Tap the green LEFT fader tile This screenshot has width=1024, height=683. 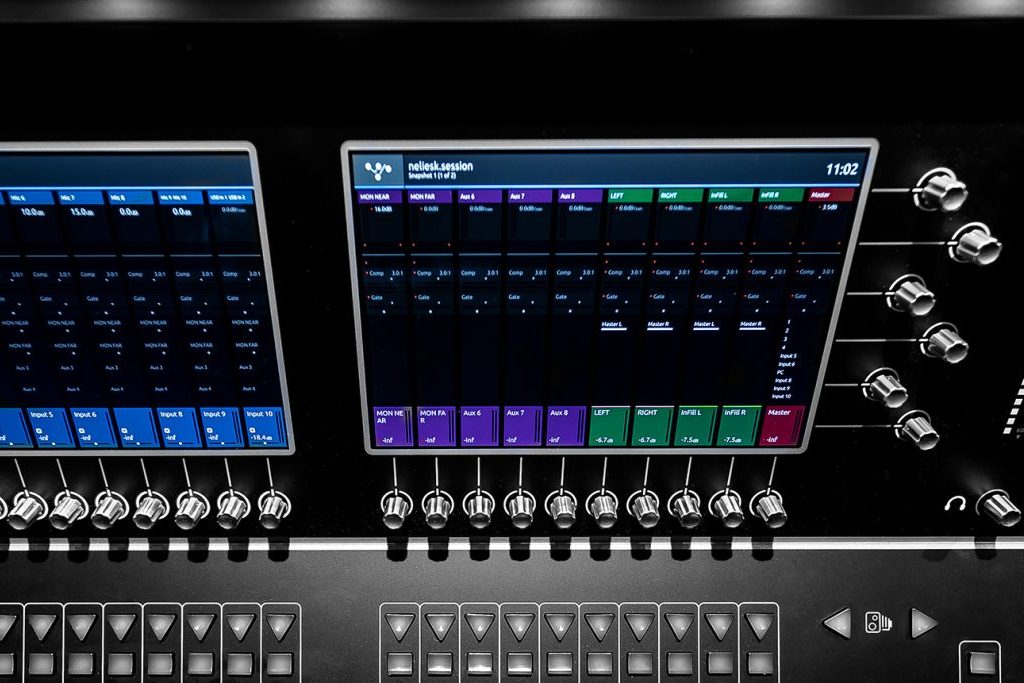point(609,425)
